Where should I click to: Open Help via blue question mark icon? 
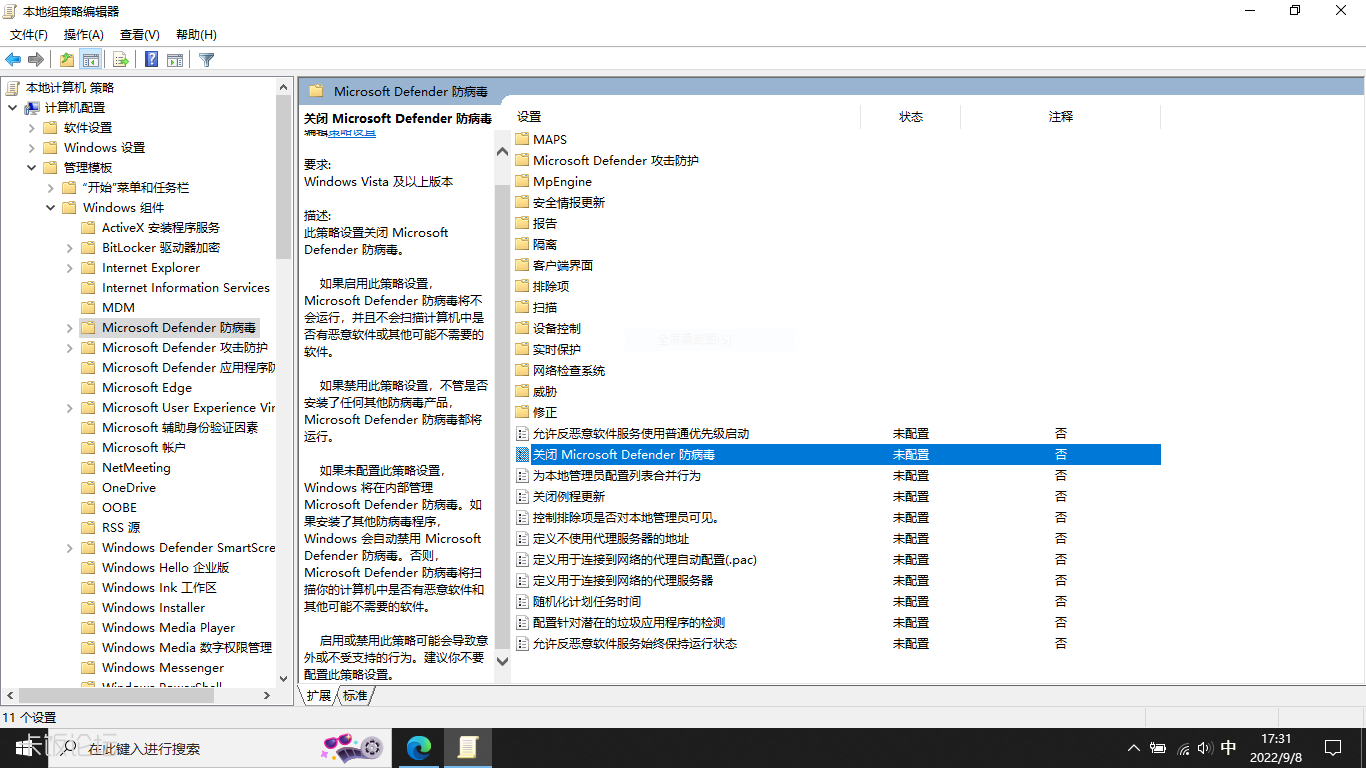pos(151,60)
